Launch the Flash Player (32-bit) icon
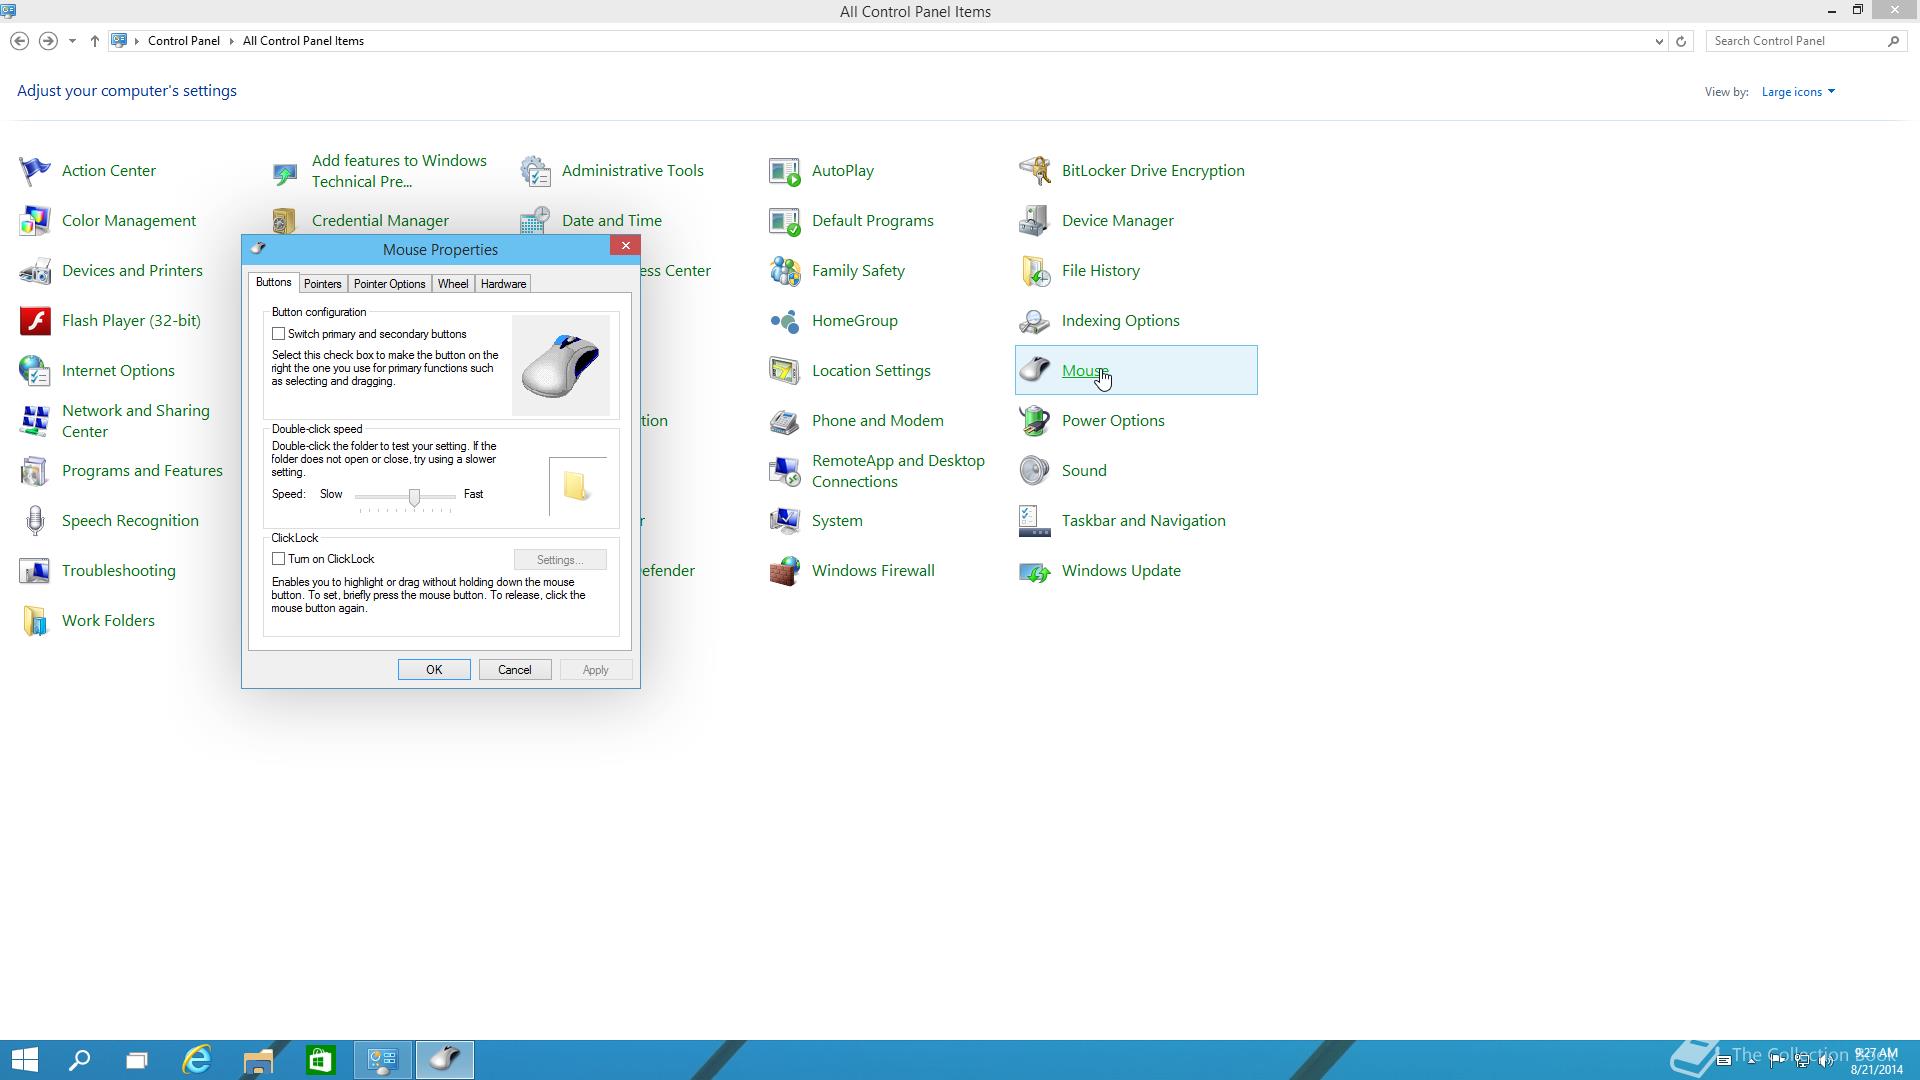This screenshot has height=1080, width=1920. click(35, 321)
